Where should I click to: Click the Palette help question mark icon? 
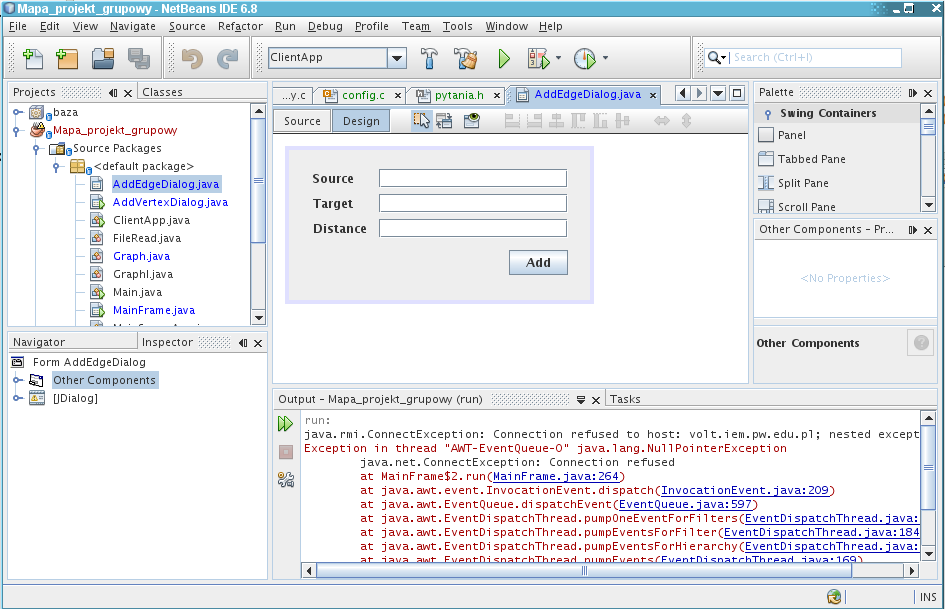(921, 342)
